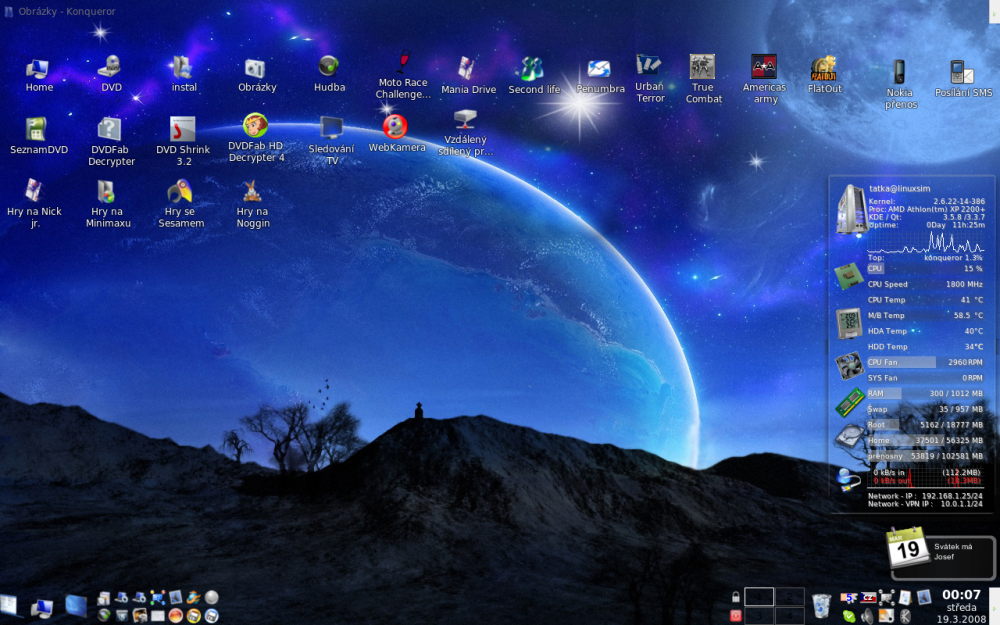Launch the globe with orange swirl launcher
This screenshot has height=625, width=1000.
coord(193,597)
